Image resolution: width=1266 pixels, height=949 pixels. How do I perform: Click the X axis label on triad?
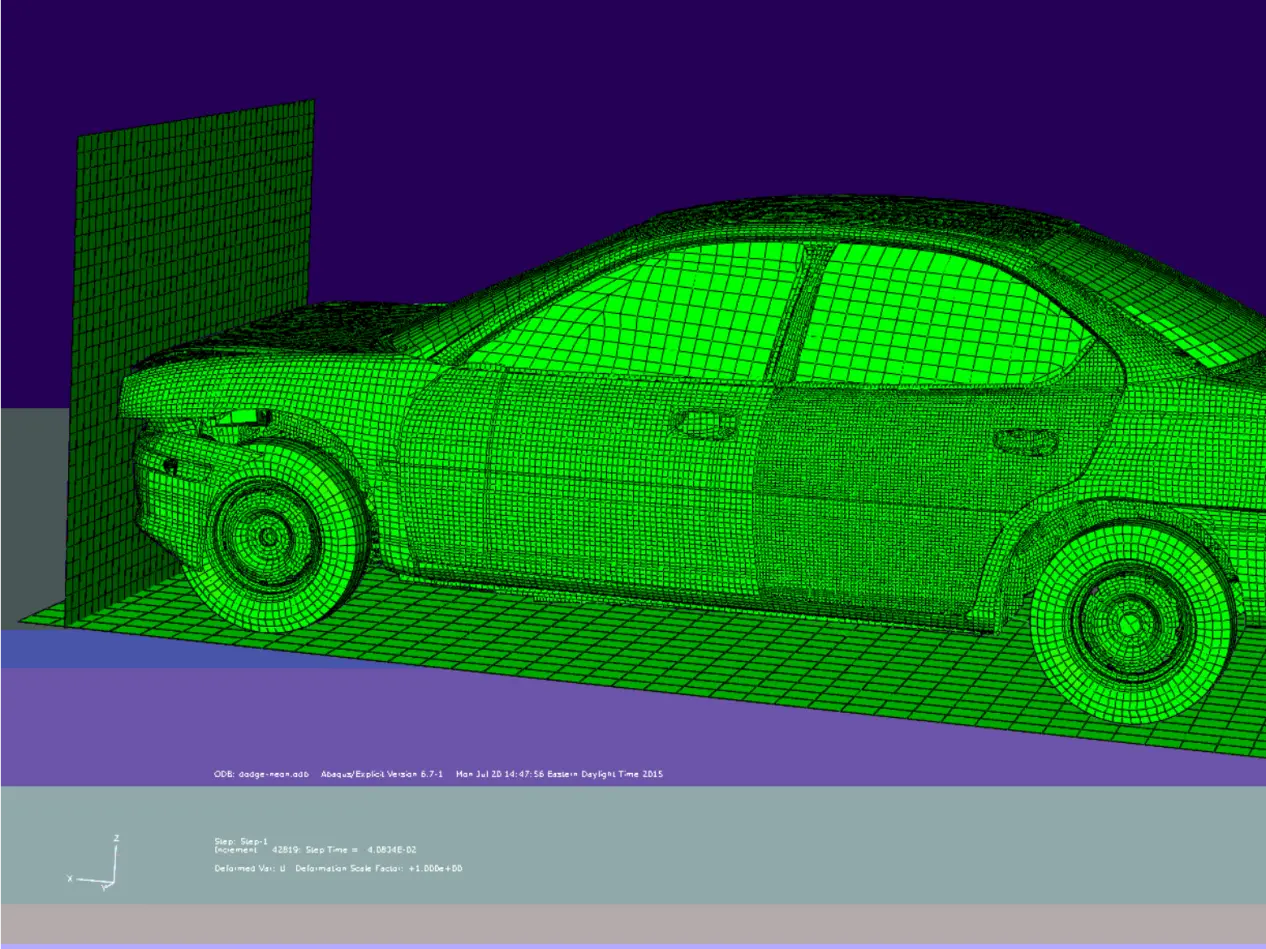[x=70, y=878]
